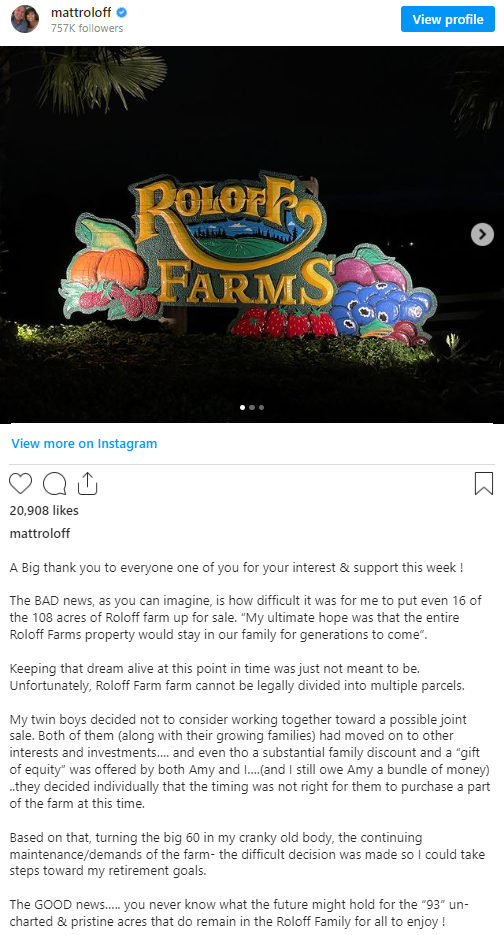504x935 pixels.
Task: Share the post using the share icon
Action: (87, 484)
